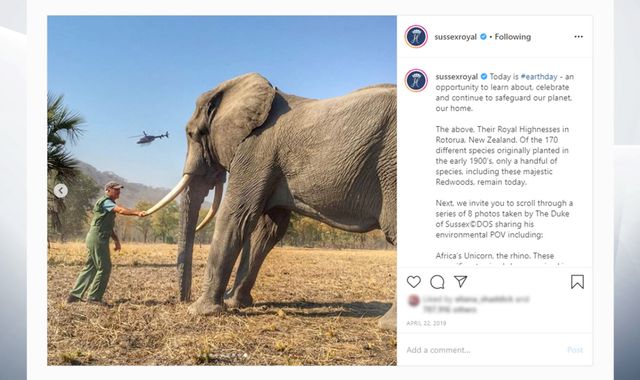The image size is (640, 380).
Task: Click the verified badge in post header
Action: pyautogui.click(x=483, y=36)
